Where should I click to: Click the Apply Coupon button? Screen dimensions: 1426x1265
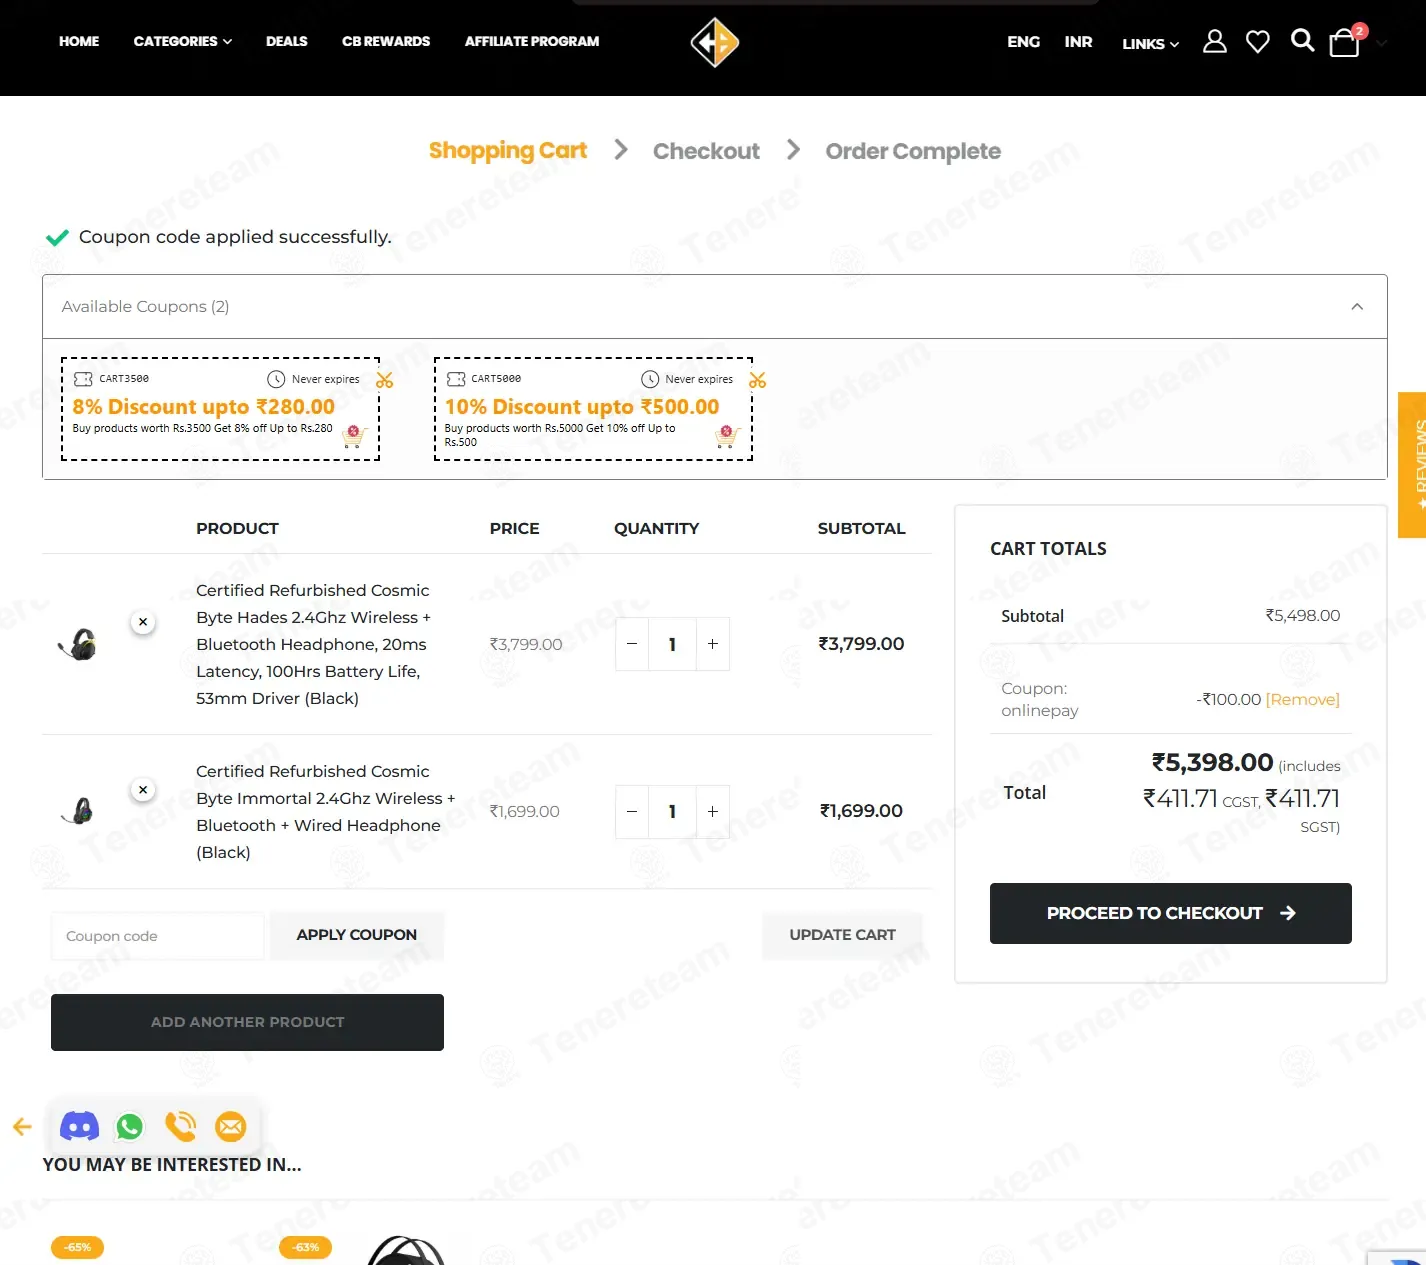tap(357, 935)
